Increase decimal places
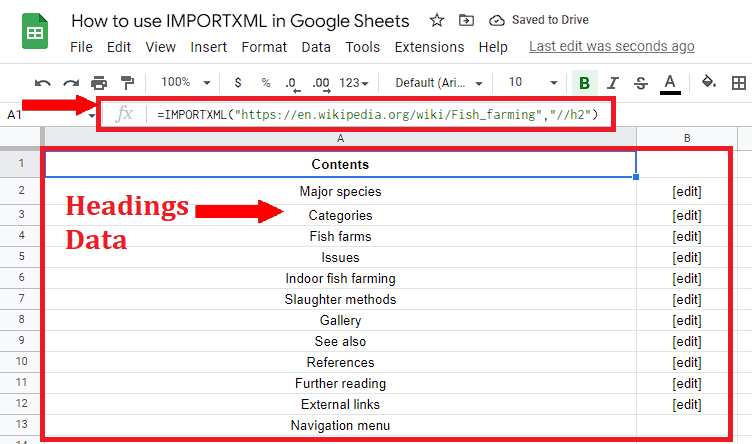752x444 pixels. 321,84
